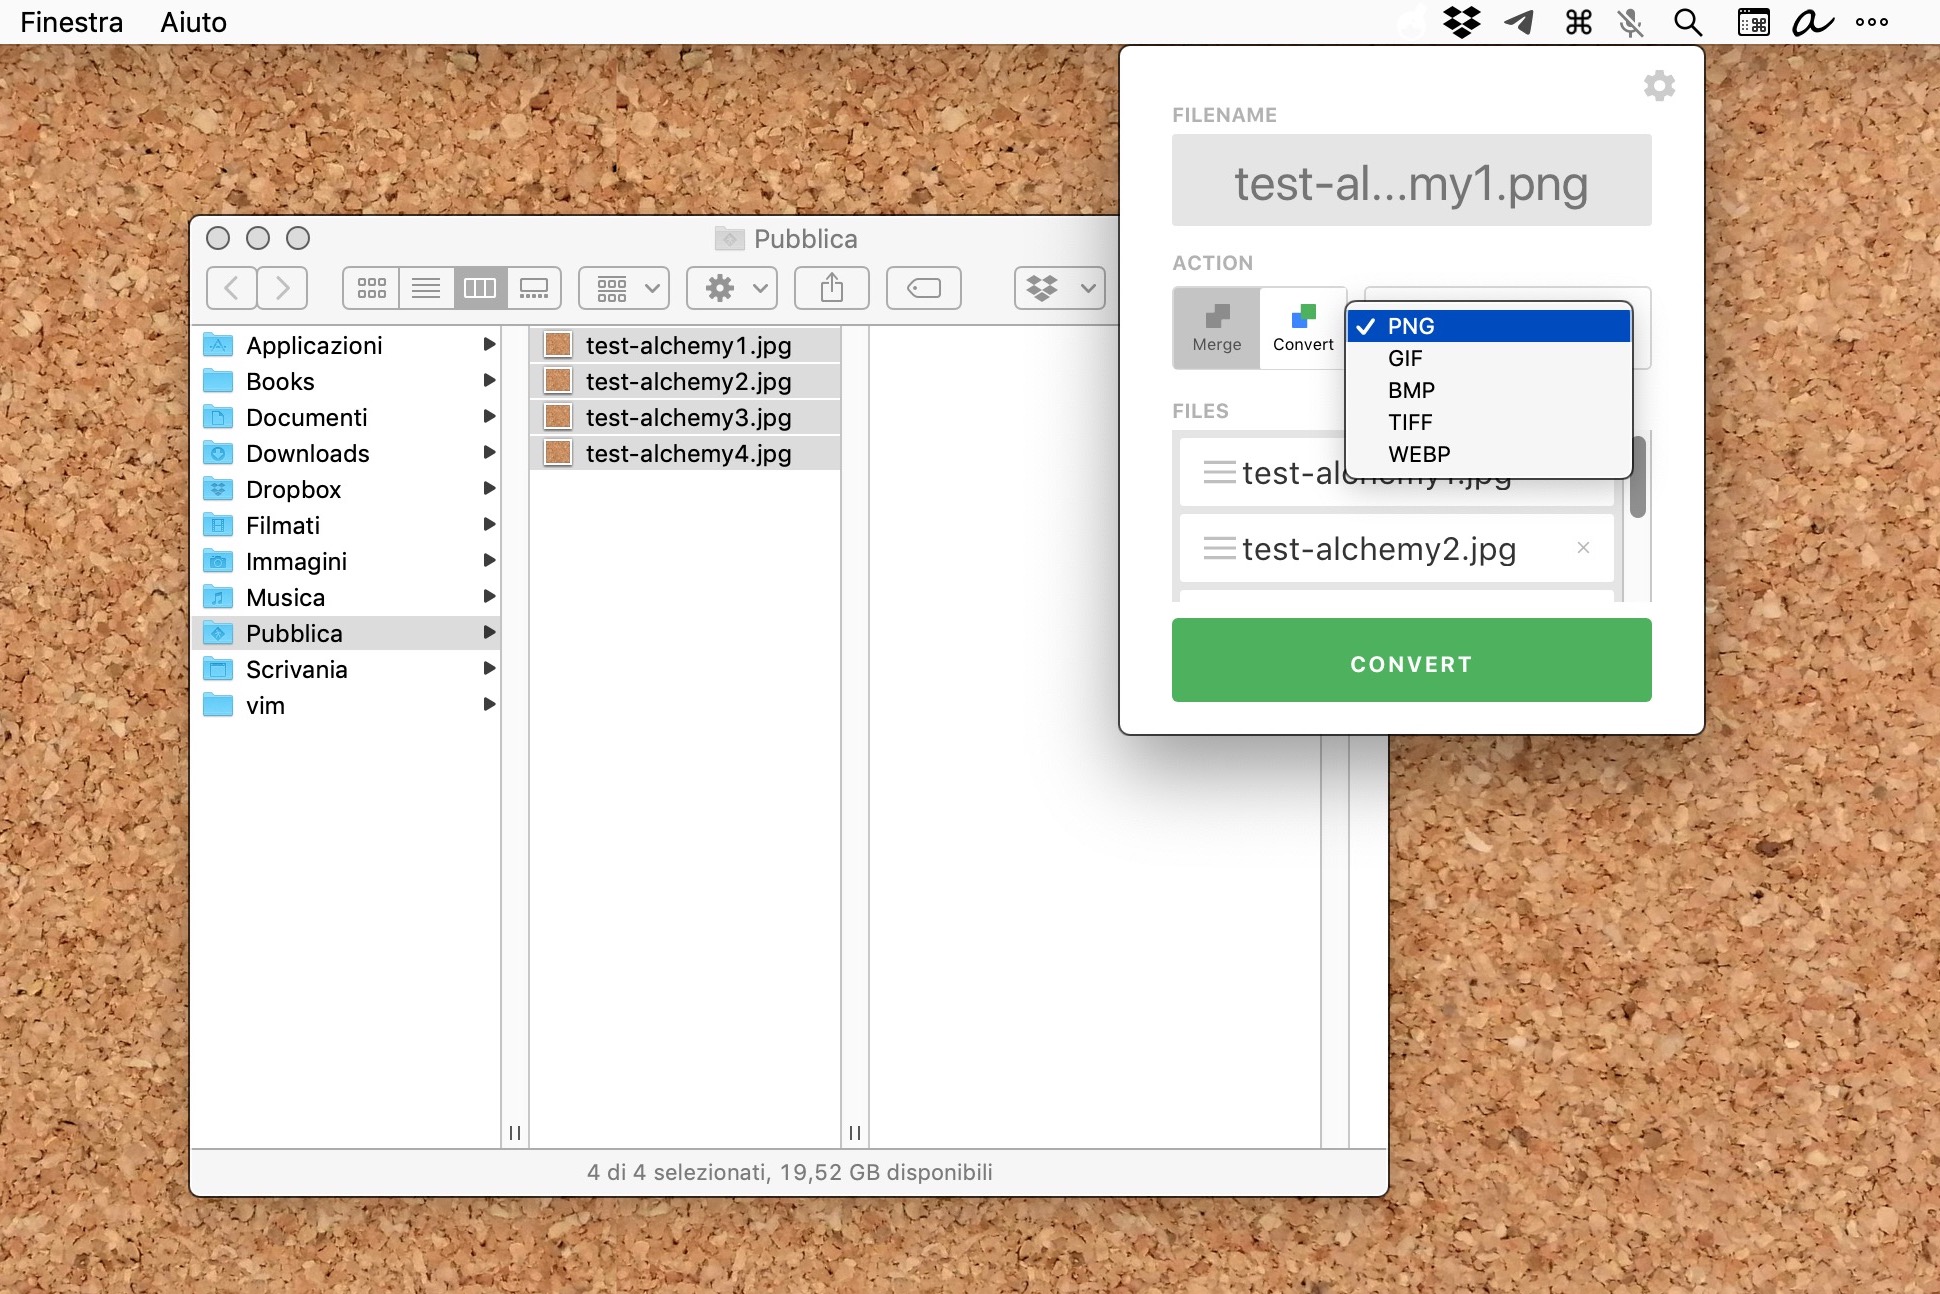Open Spotlight search in menu bar
The height and width of the screenshot is (1294, 1940).
click(x=1688, y=22)
